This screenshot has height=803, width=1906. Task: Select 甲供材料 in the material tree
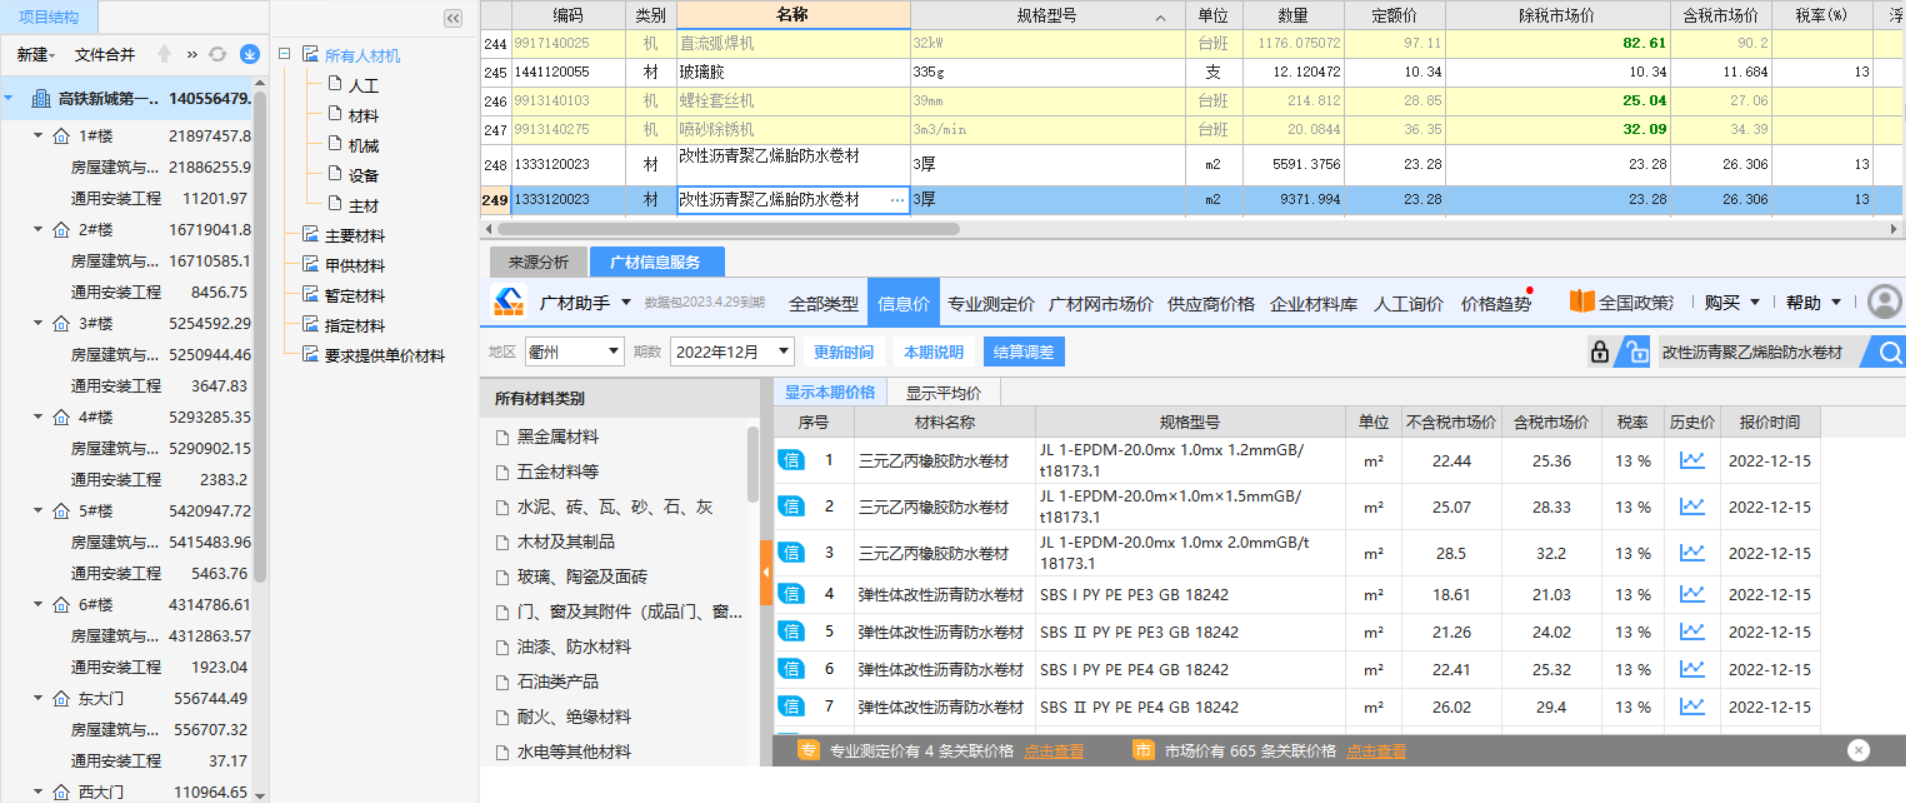click(x=355, y=265)
